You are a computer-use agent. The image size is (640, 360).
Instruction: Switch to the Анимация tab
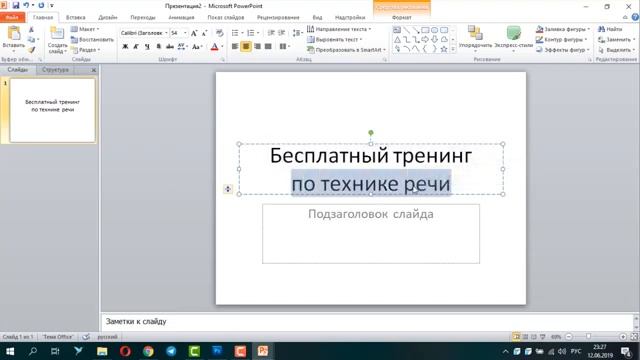pyautogui.click(x=181, y=17)
